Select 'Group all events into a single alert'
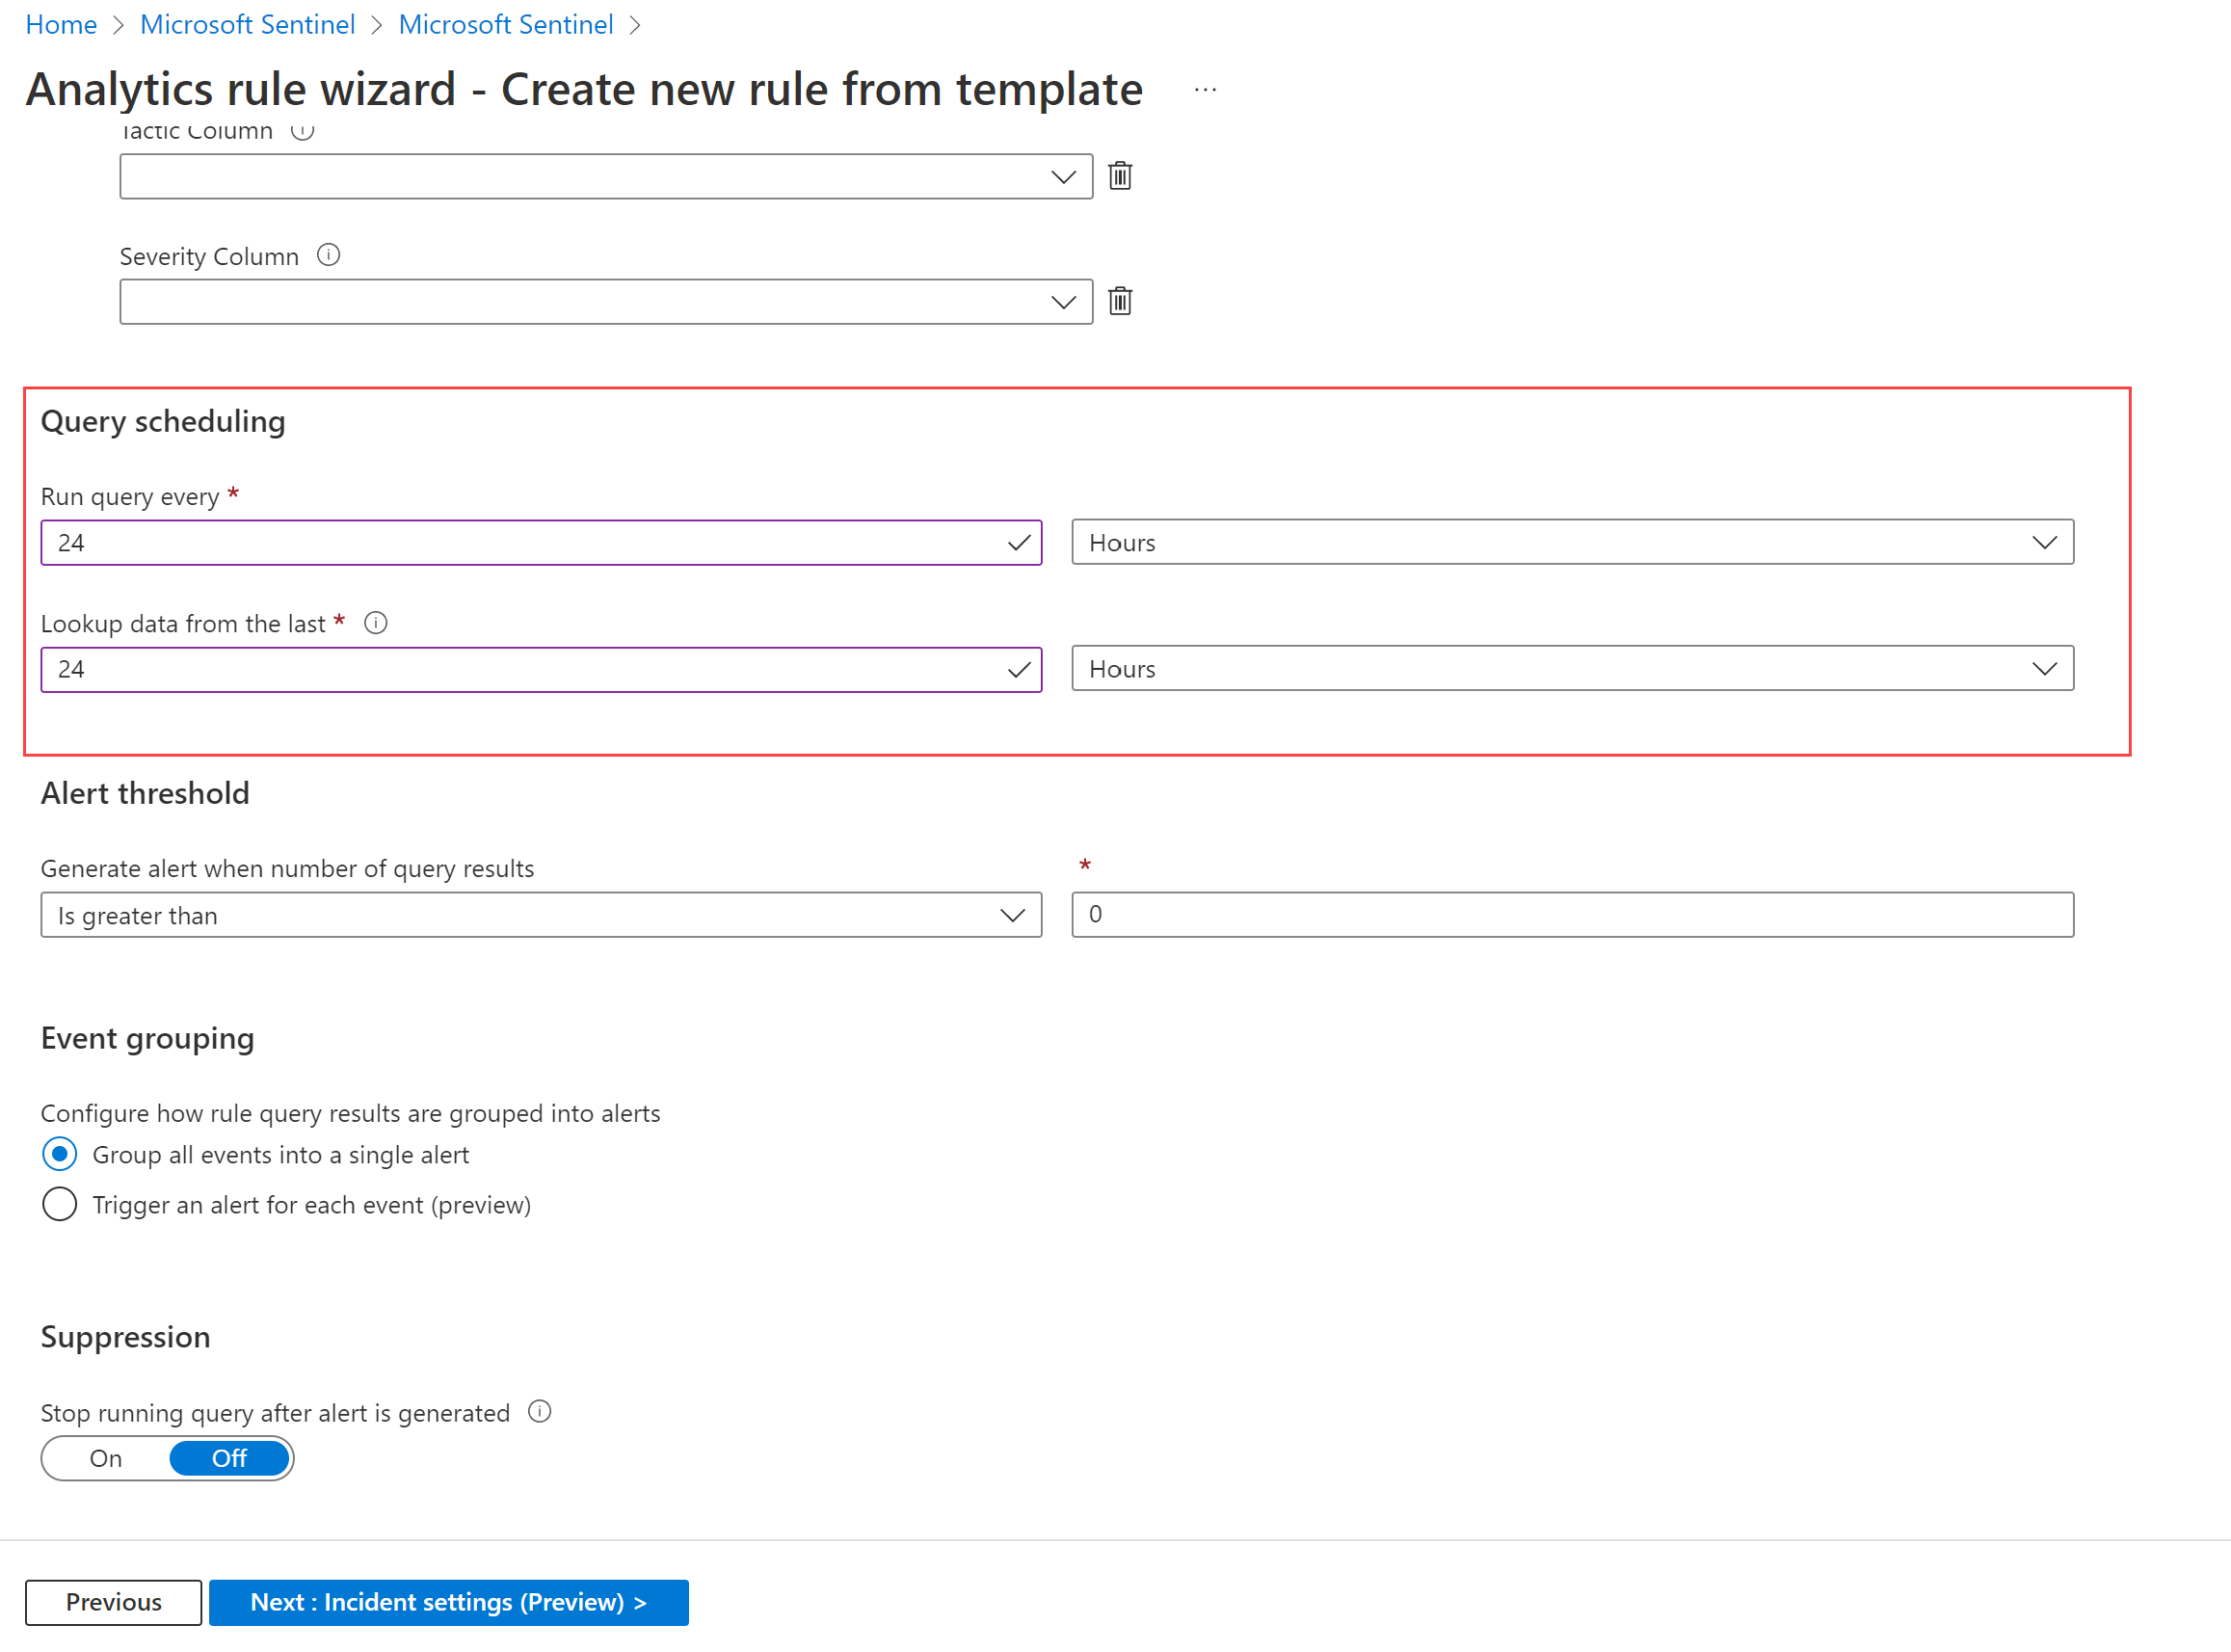 56,1152
